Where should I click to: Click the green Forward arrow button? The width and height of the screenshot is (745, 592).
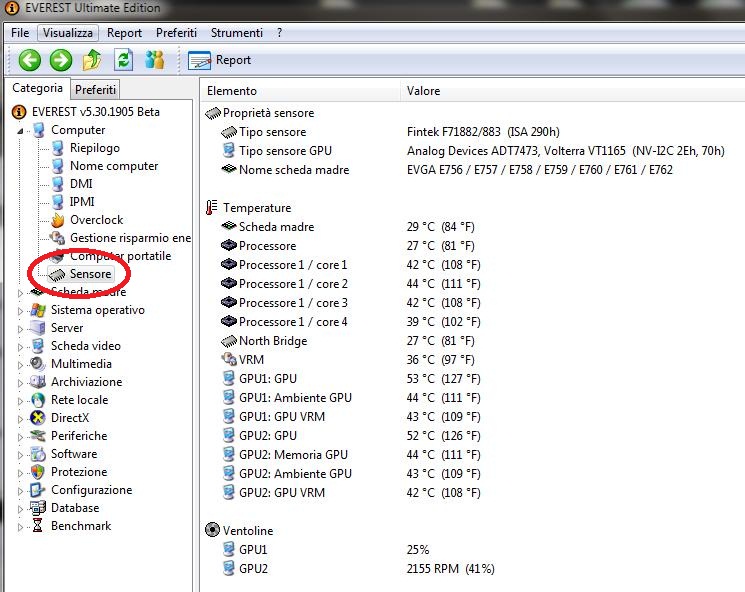coord(61,60)
